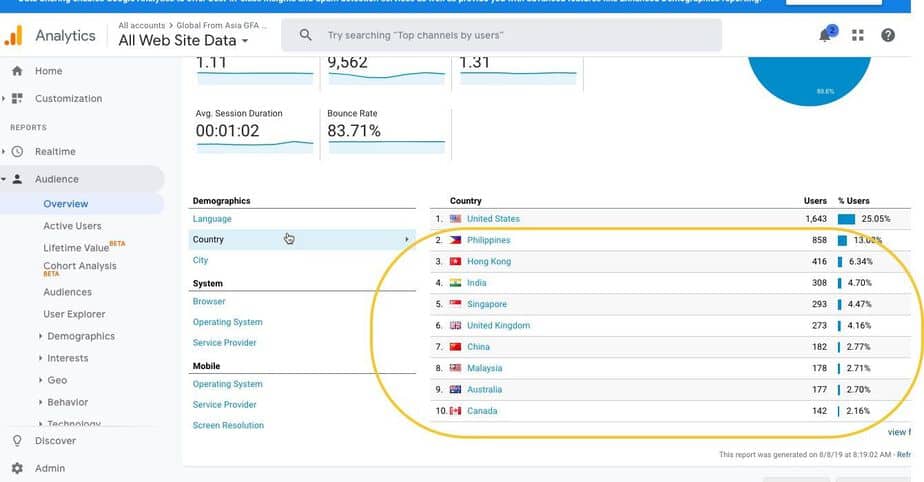Viewport: 924px width, 482px height.
Task: Open the Philippines country link
Action: click(488, 240)
